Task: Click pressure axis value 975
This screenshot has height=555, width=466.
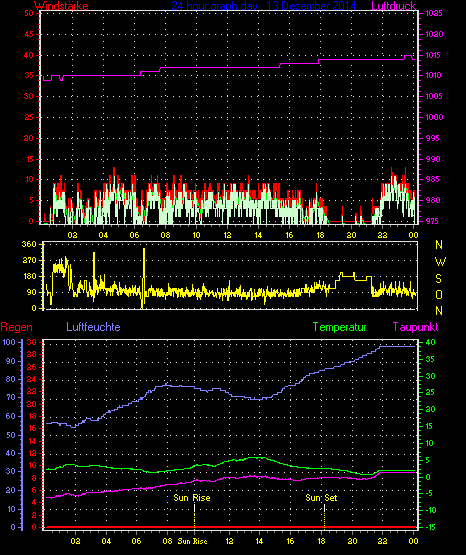Action: pyautogui.click(x=433, y=221)
